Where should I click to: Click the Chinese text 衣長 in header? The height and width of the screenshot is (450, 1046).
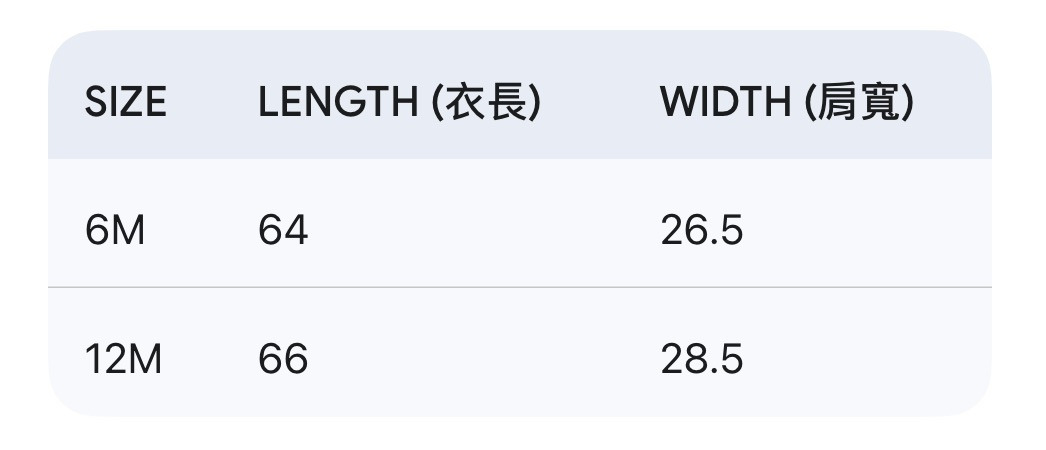coord(486,102)
